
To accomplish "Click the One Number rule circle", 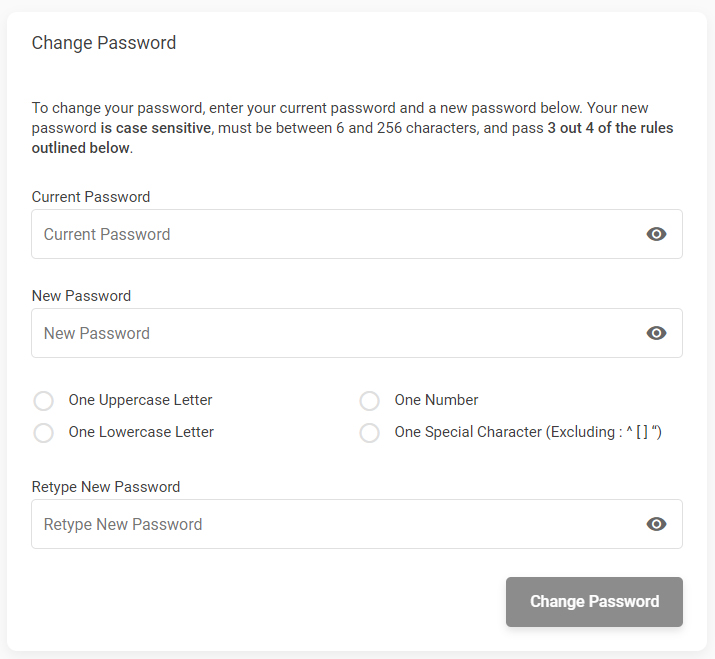I will tap(370, 401).
